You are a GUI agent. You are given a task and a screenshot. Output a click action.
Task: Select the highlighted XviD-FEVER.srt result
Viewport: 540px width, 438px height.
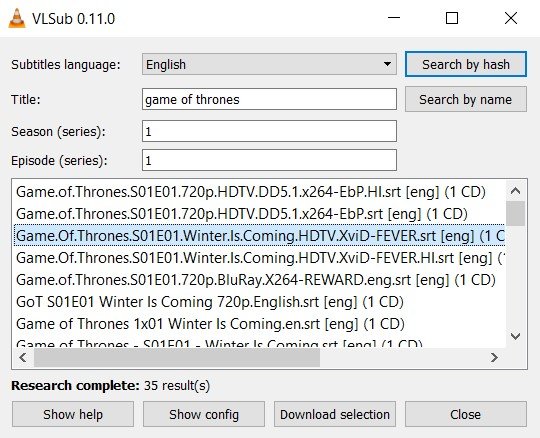point(260,236)
